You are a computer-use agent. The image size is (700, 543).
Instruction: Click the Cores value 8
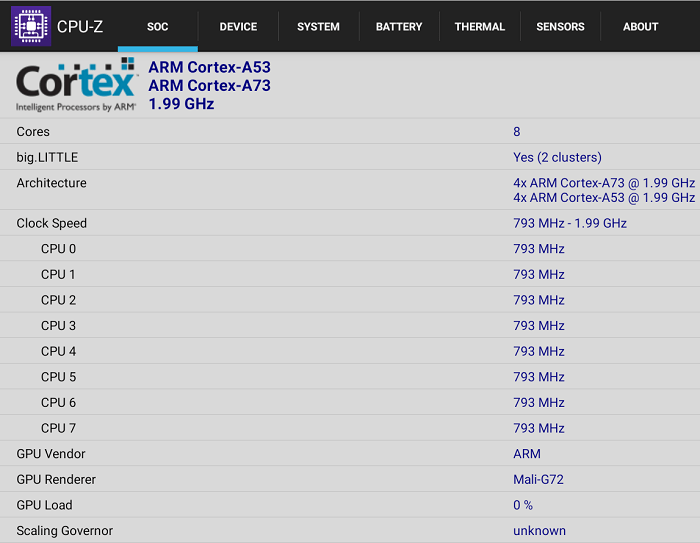tap(517, 132)
